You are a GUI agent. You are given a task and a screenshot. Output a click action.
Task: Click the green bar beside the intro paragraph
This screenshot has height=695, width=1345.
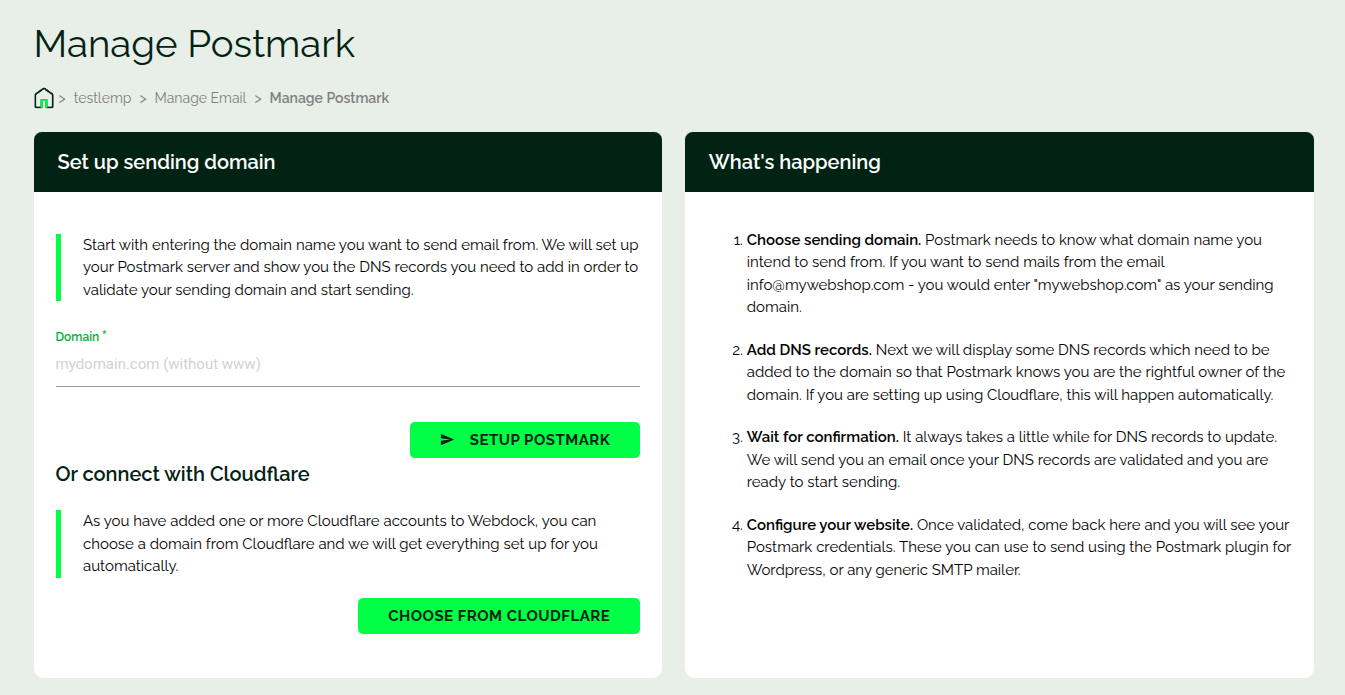pos(59,267)
